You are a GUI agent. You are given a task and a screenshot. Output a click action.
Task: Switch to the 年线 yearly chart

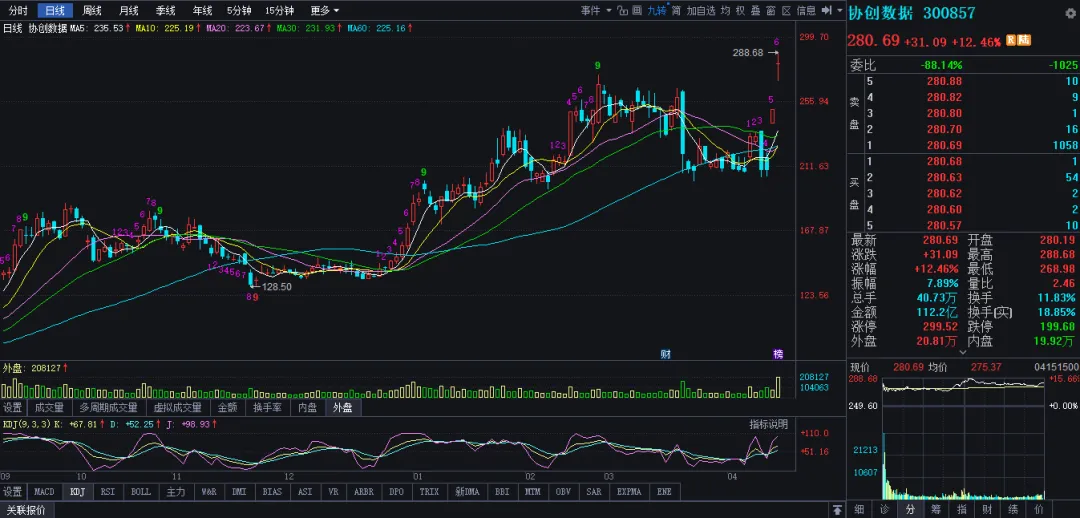(202, 10)
